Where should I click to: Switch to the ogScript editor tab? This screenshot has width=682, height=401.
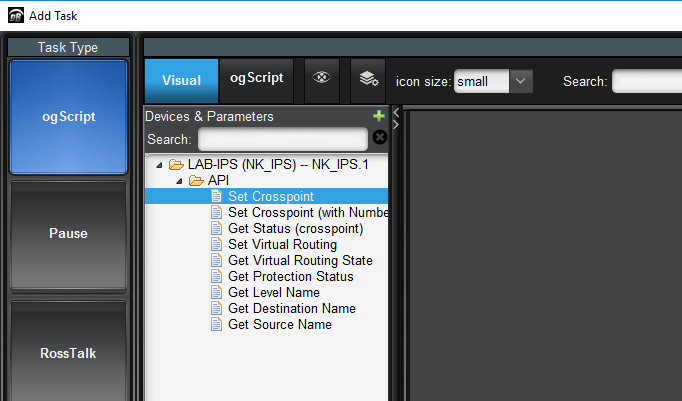click(x=256, y=78)
